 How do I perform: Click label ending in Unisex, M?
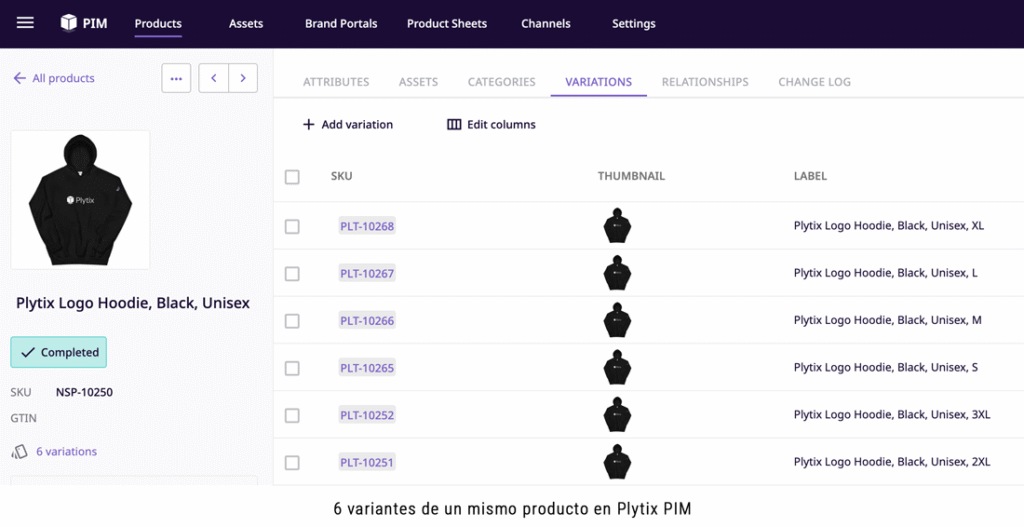pyautogui.click(x=888, y=320)
